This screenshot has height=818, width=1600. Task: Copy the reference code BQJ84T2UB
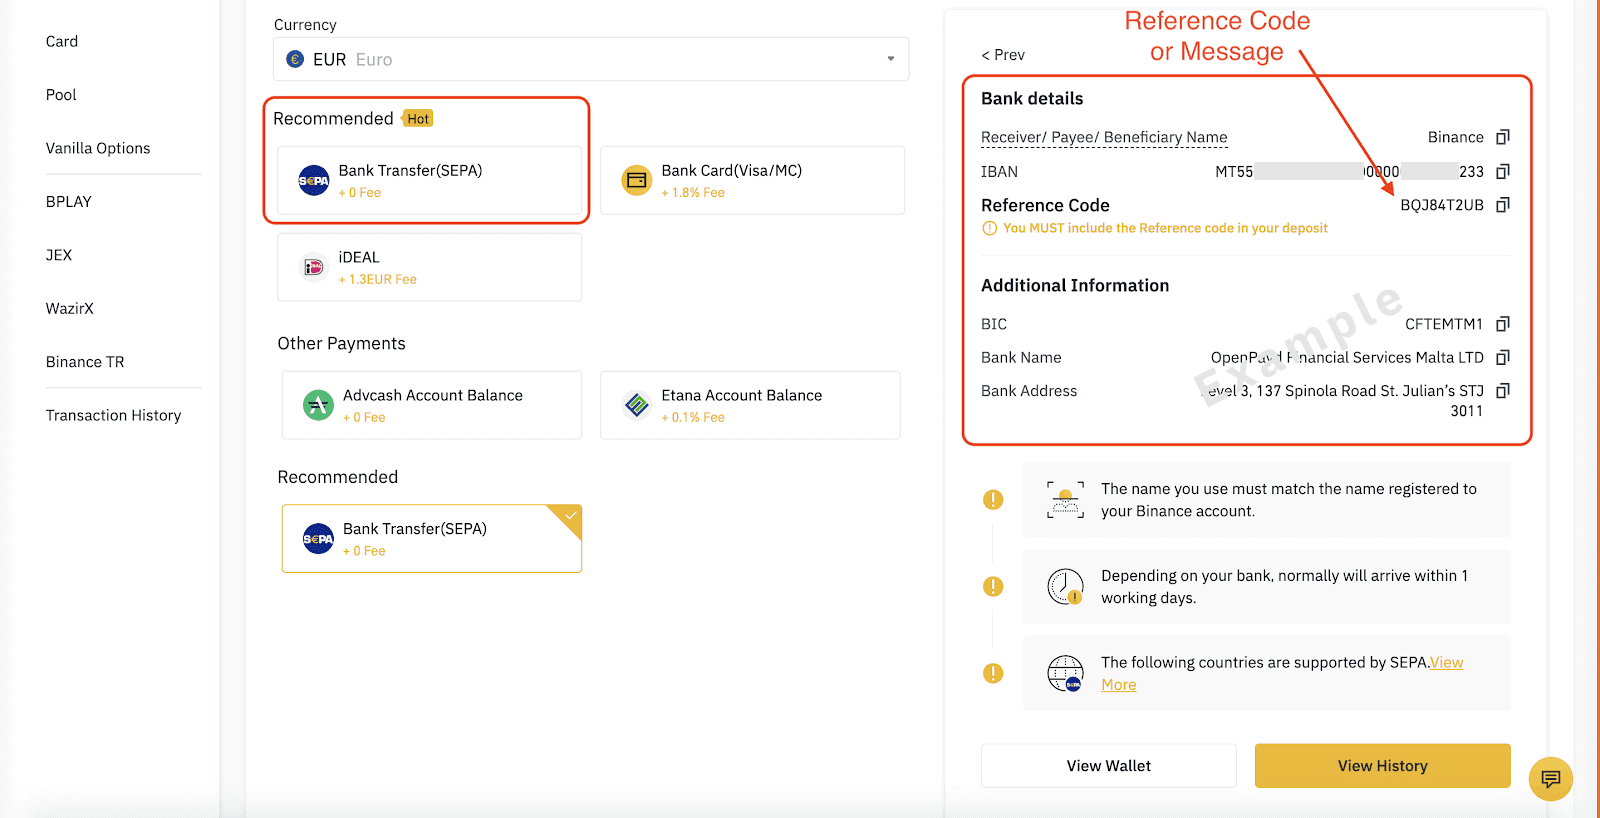1502,205
